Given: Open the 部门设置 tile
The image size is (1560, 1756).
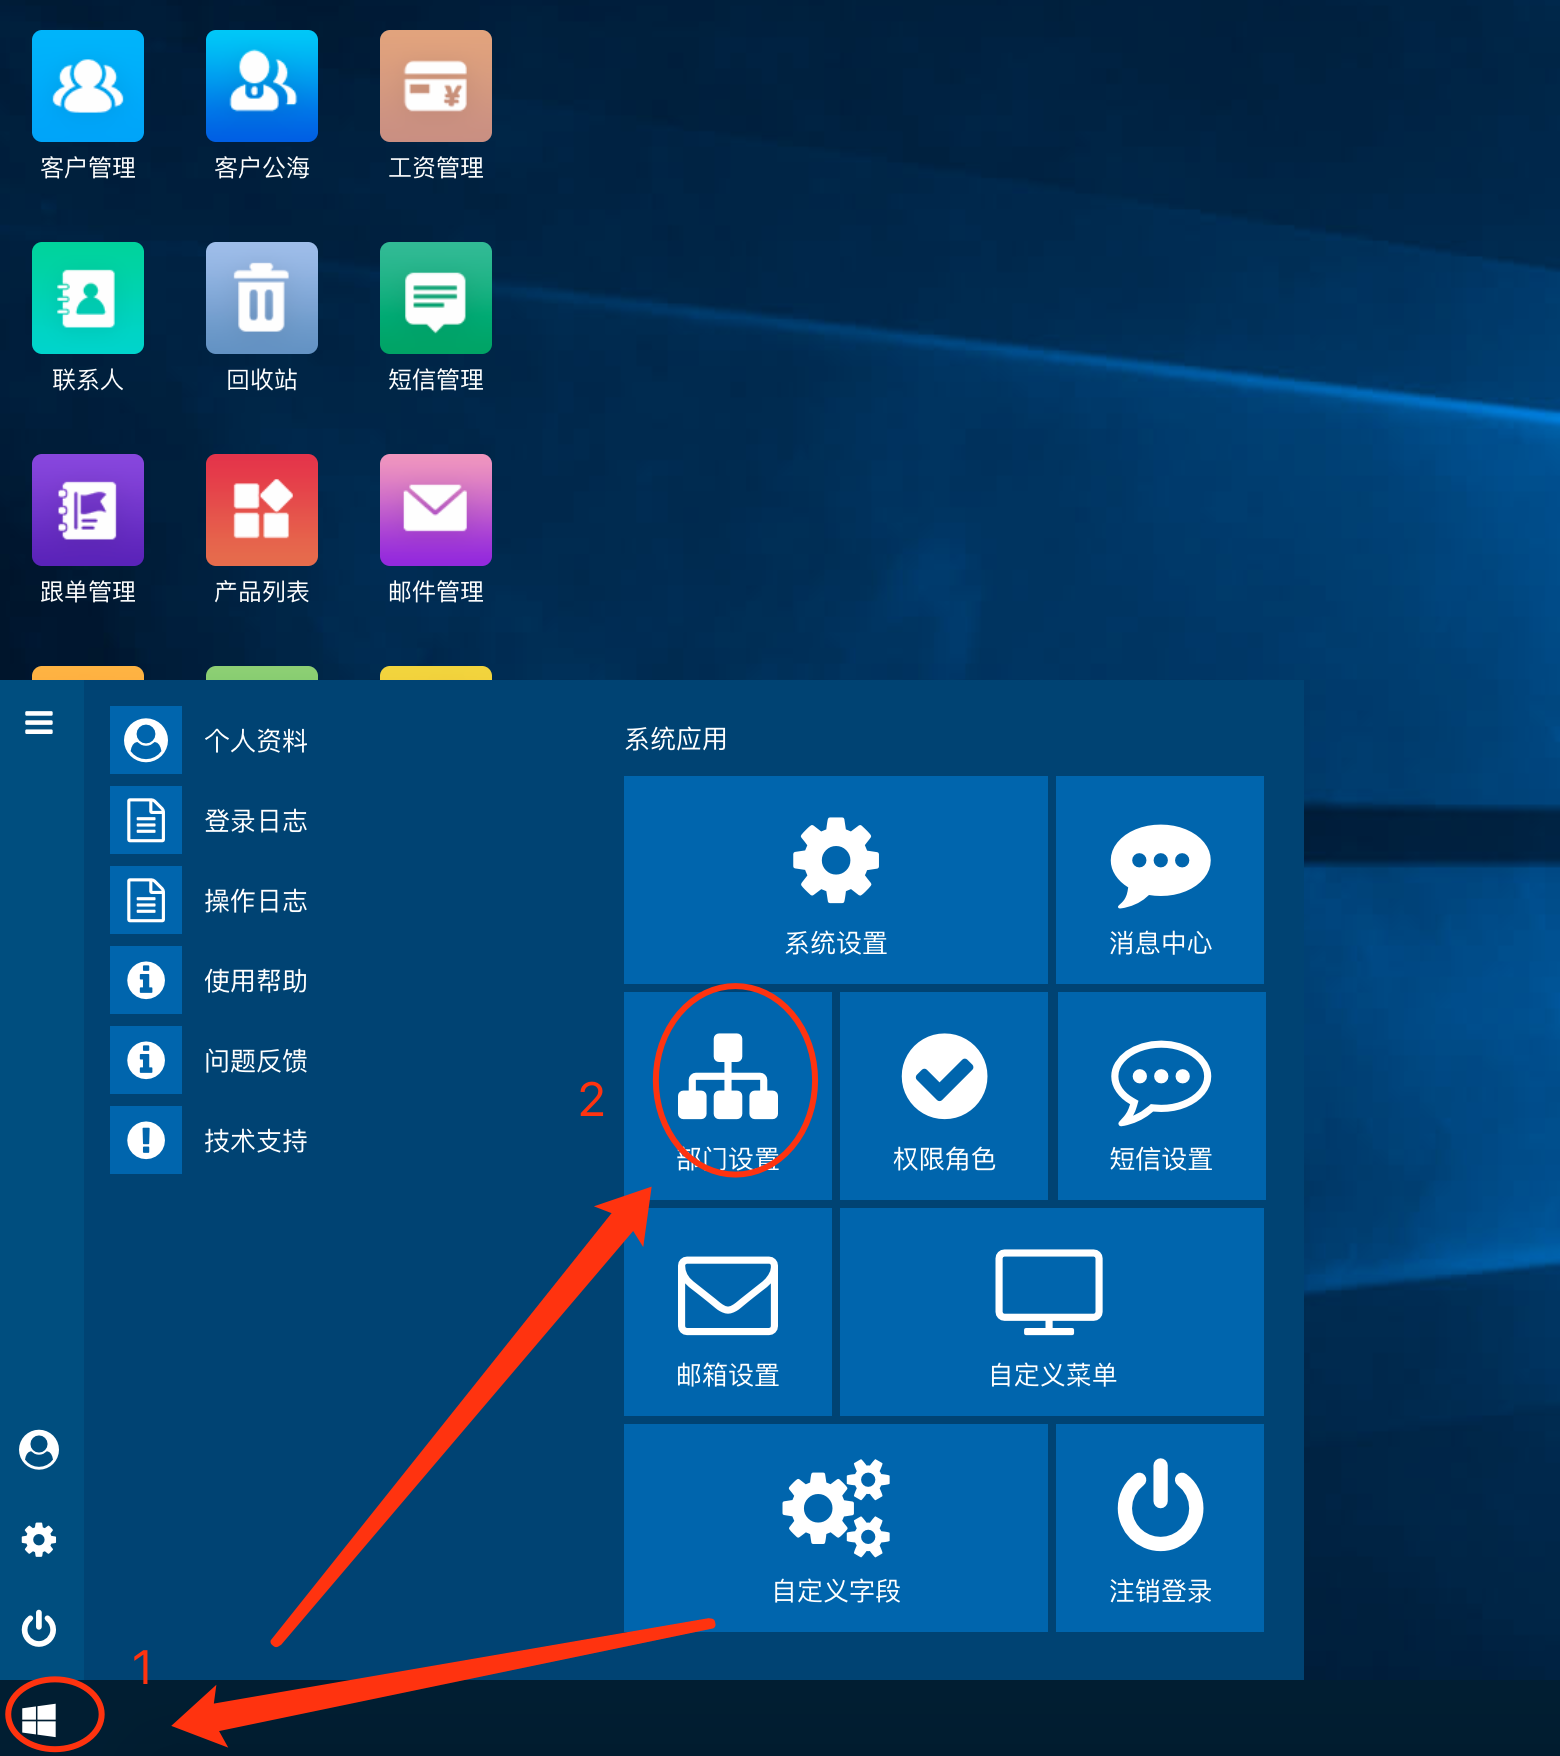Looking at the screenshot, I should [728, 1096].
